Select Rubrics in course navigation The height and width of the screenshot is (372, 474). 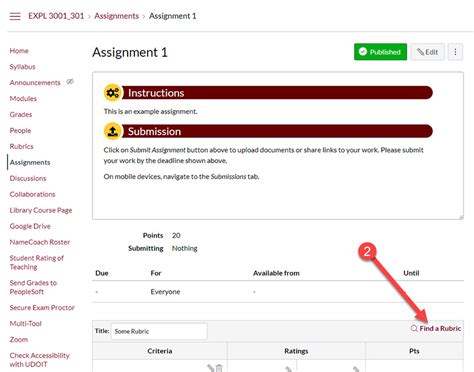(22, 146)
